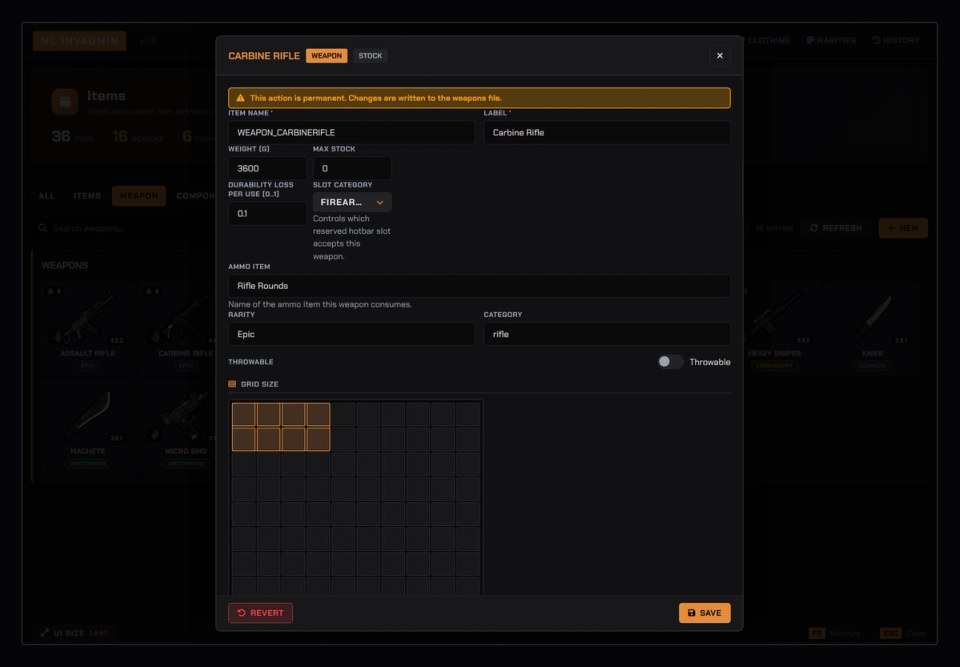The image size is (960, 667).
Task: Click the Slot Category chevron arrow
Action: [380, 202]
